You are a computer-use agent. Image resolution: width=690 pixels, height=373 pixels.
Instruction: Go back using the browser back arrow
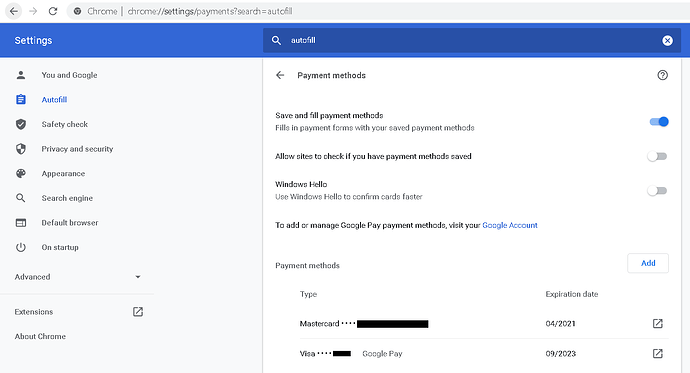point(14,11)
